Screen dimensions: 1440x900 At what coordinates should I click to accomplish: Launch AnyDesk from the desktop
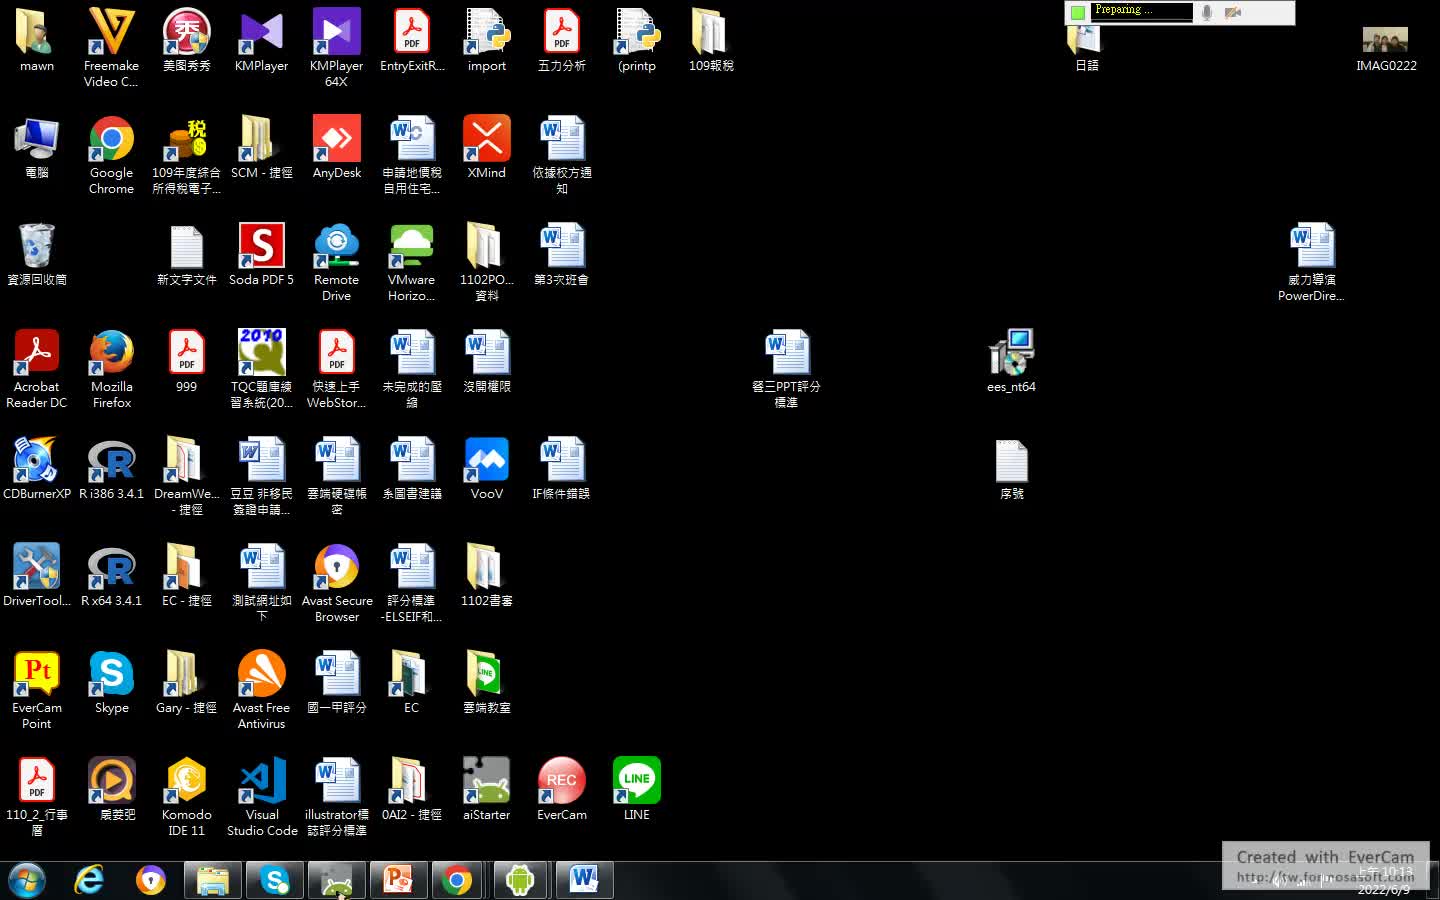(x=336, y=147)
